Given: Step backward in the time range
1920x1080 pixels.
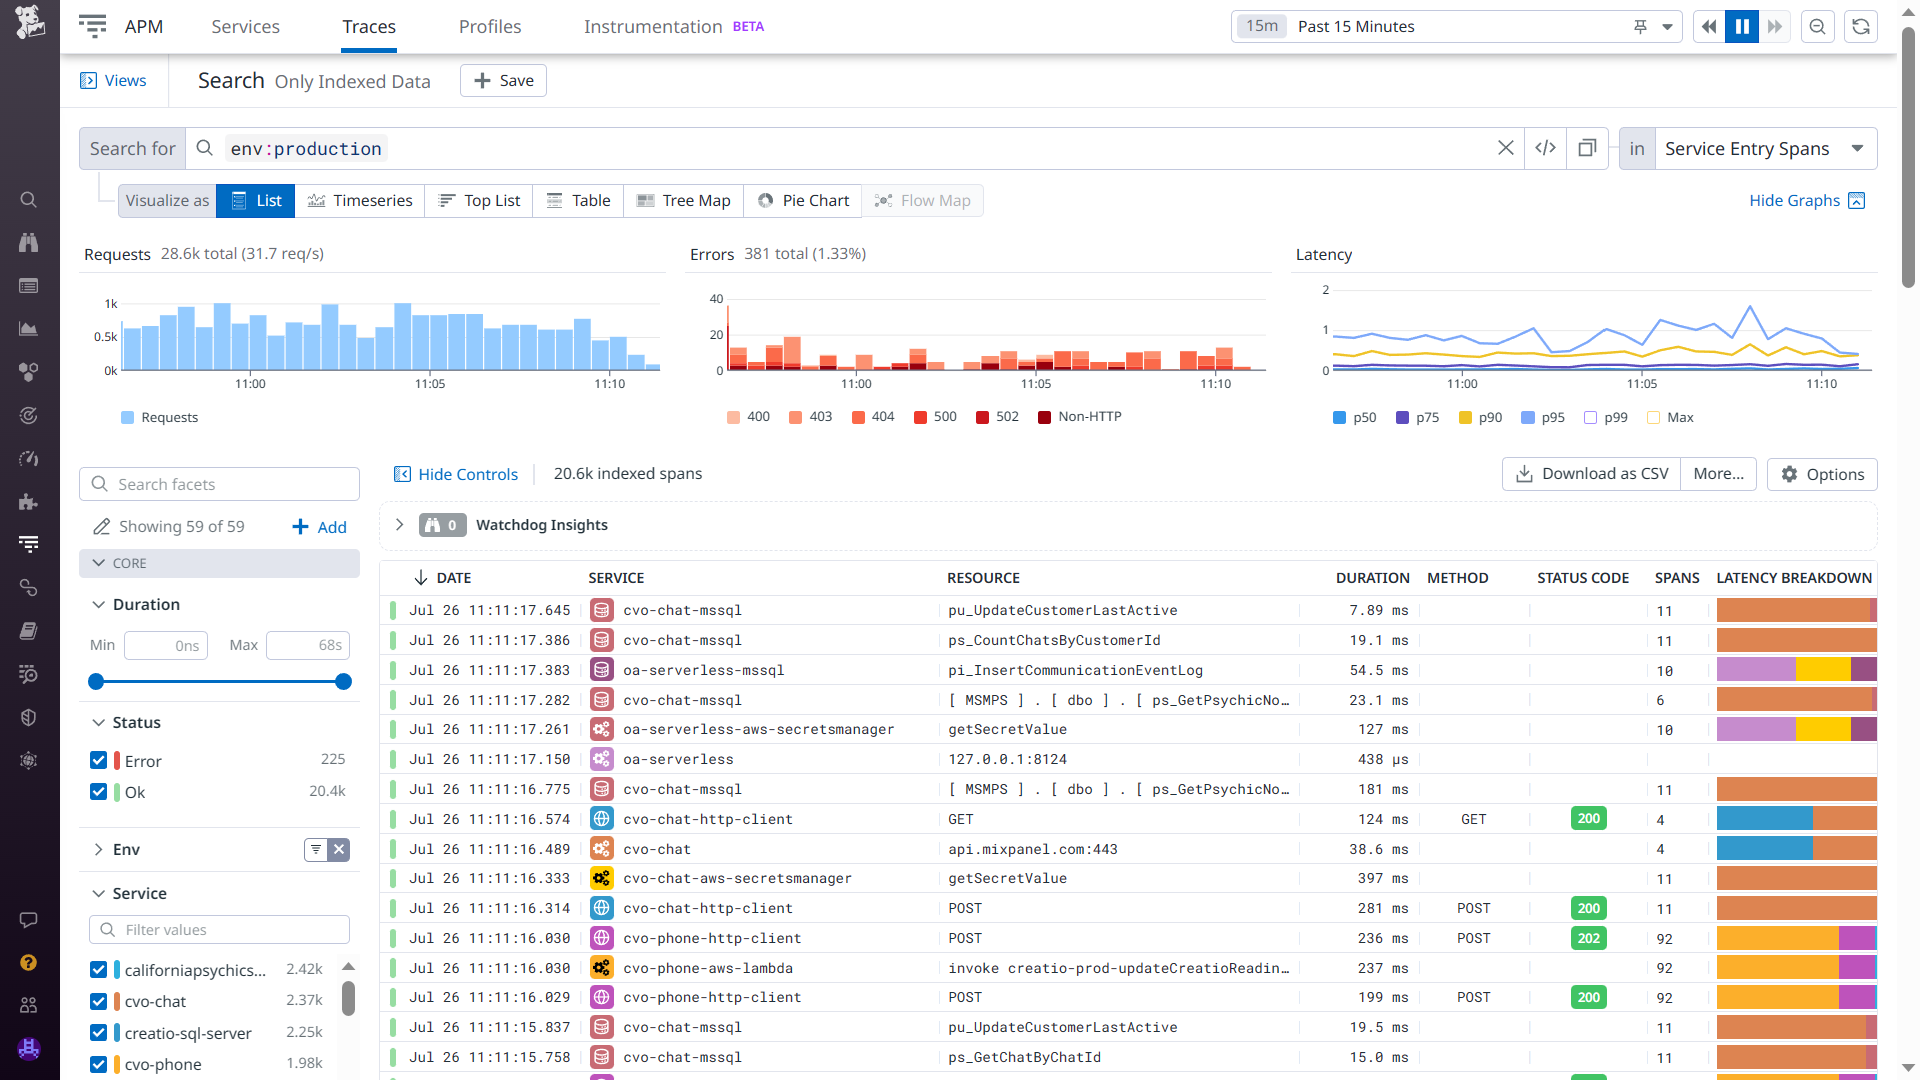Looking at the screenshot, I should tap(1709, 27).
